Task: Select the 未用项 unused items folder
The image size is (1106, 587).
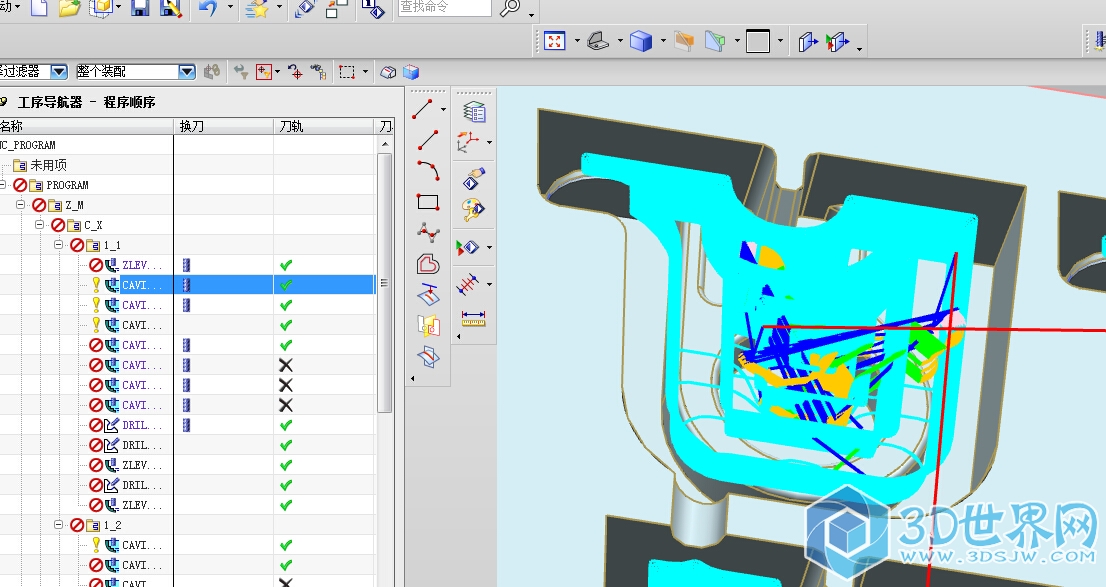Action: (x=48, y=165)
